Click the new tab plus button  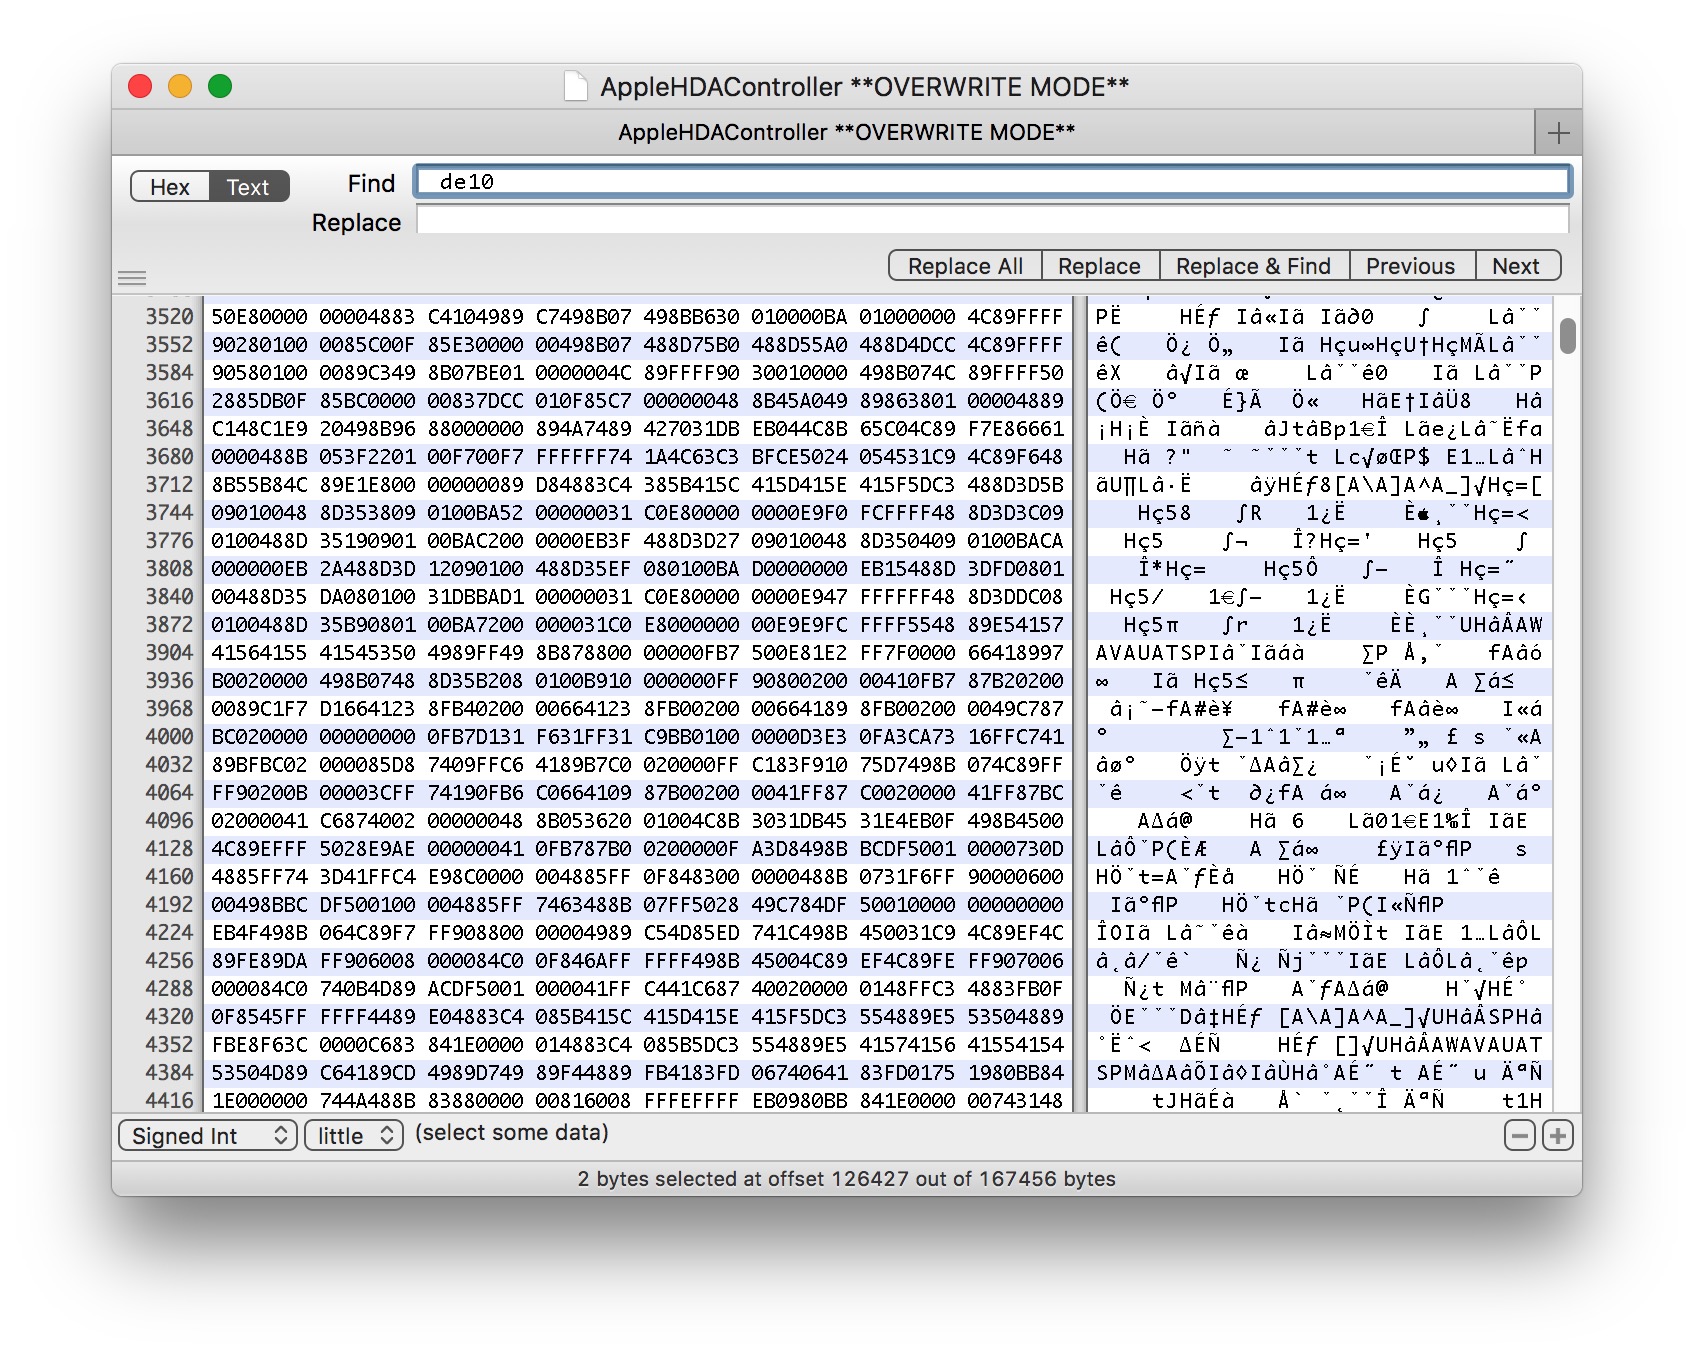(1558, 133)
